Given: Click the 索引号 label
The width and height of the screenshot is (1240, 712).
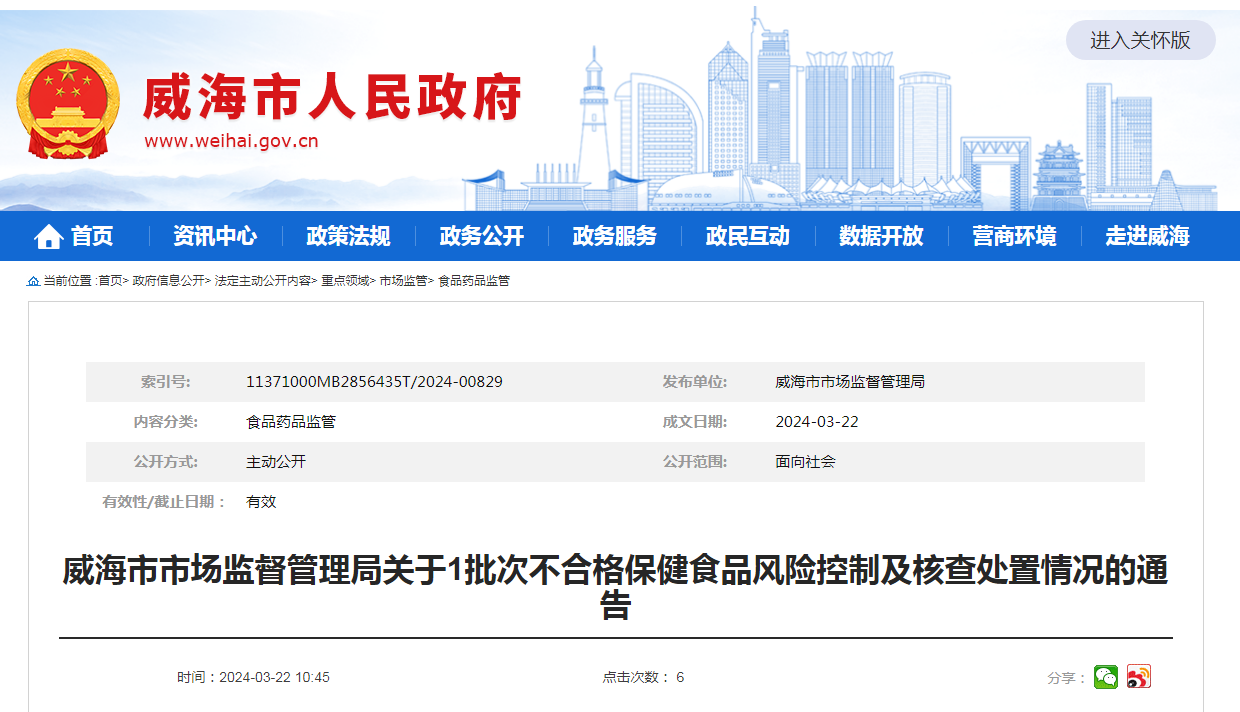Looking at the screenshot, I should 165,382.
